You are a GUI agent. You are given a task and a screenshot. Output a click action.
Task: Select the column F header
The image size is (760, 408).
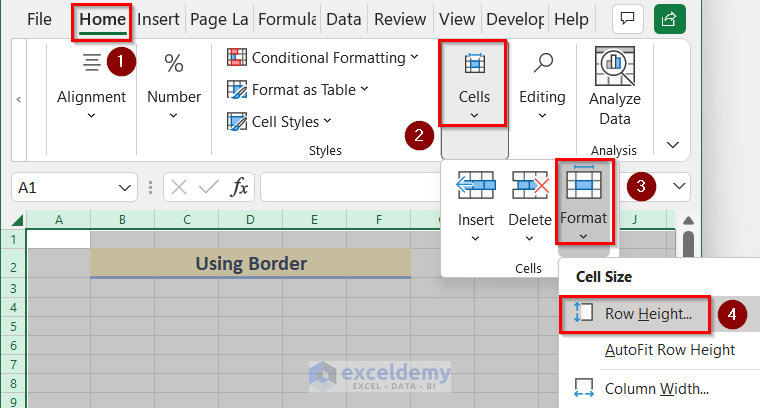coord(379,220)
